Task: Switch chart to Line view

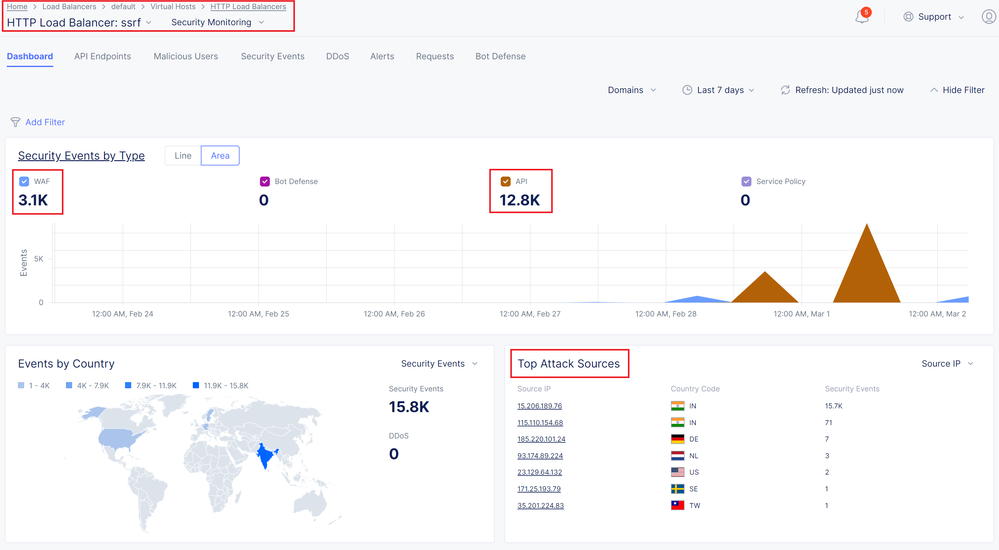Action: tap(183, 156)
